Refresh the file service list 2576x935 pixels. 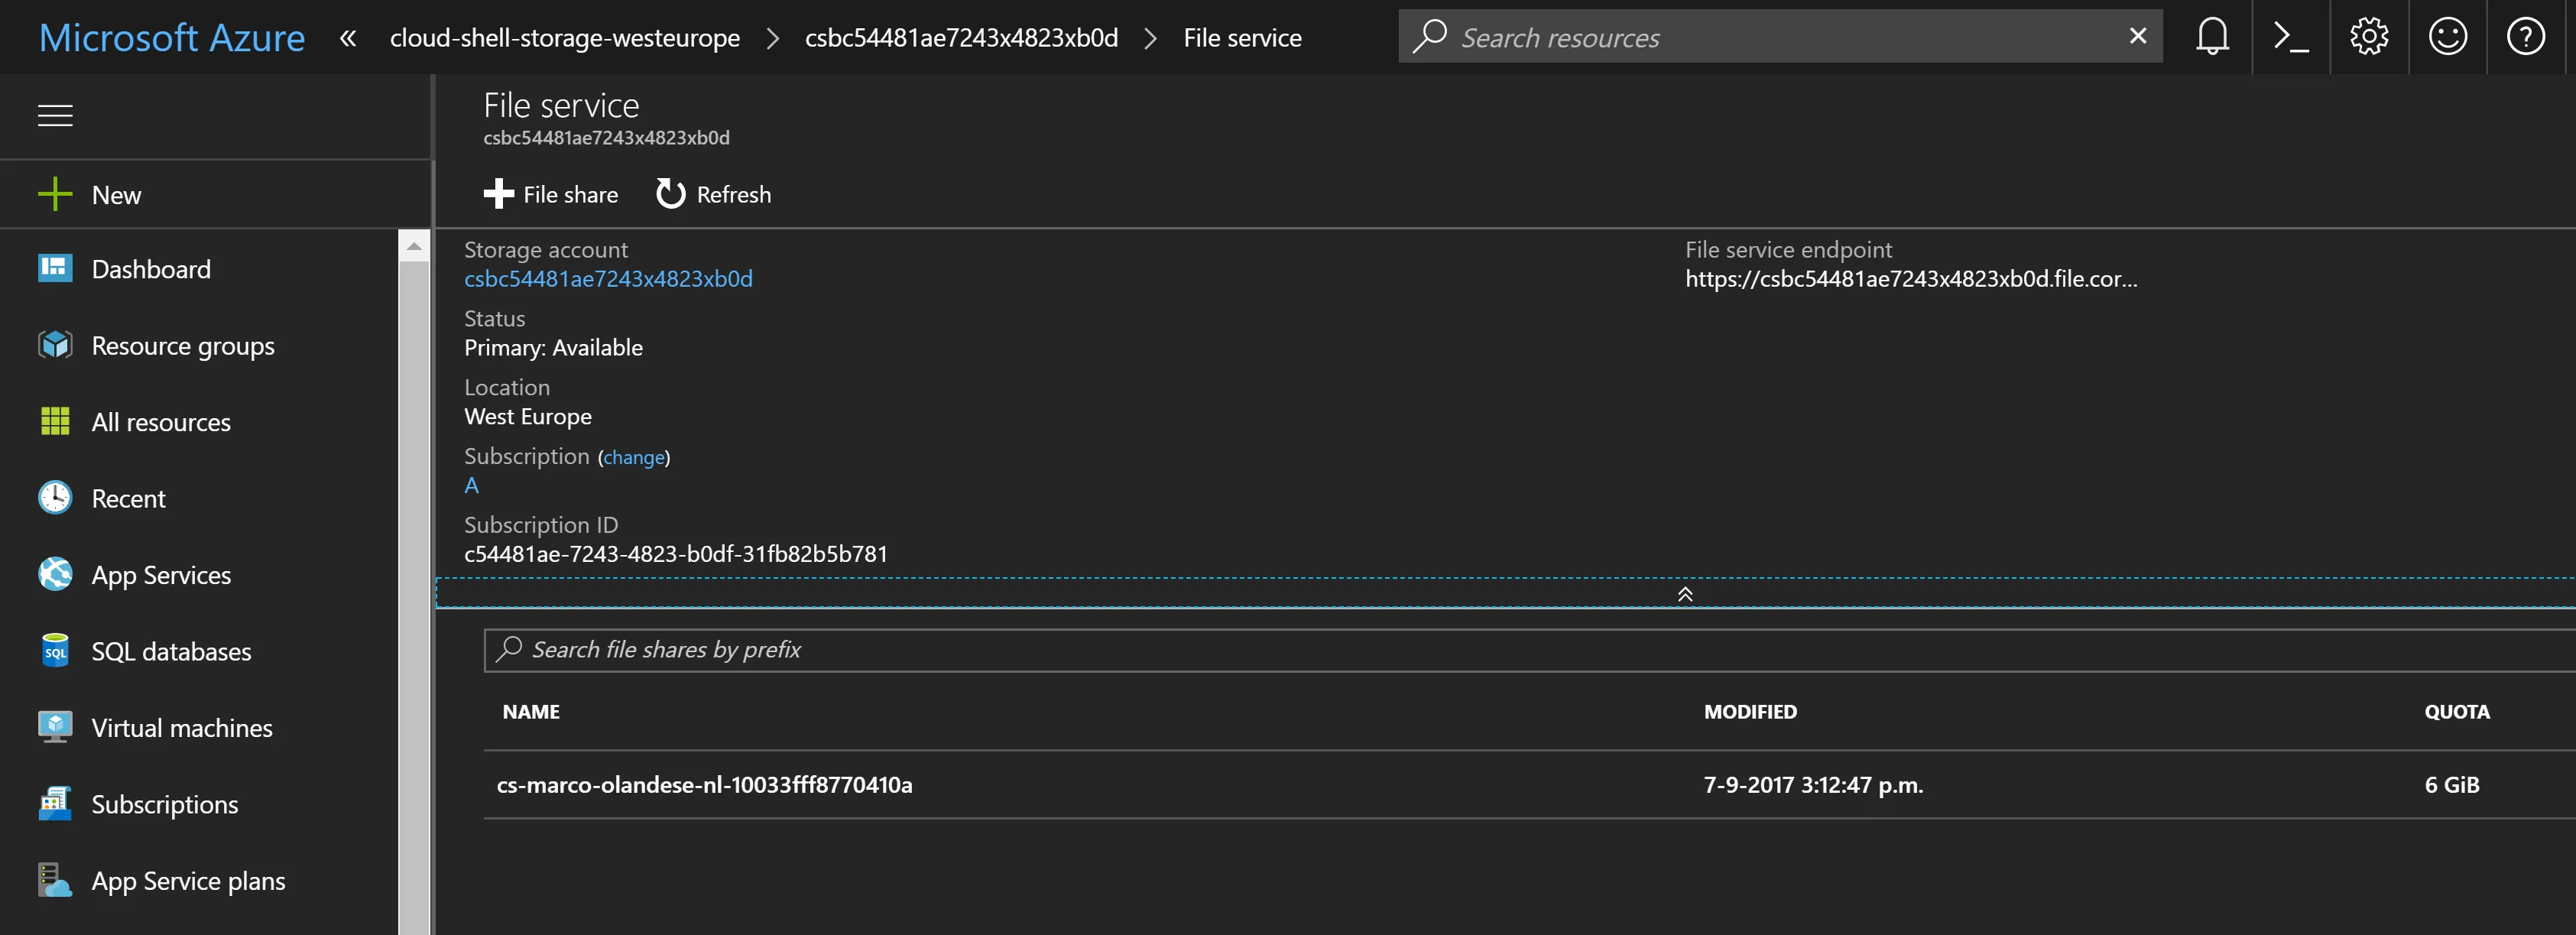pos(713,194)
